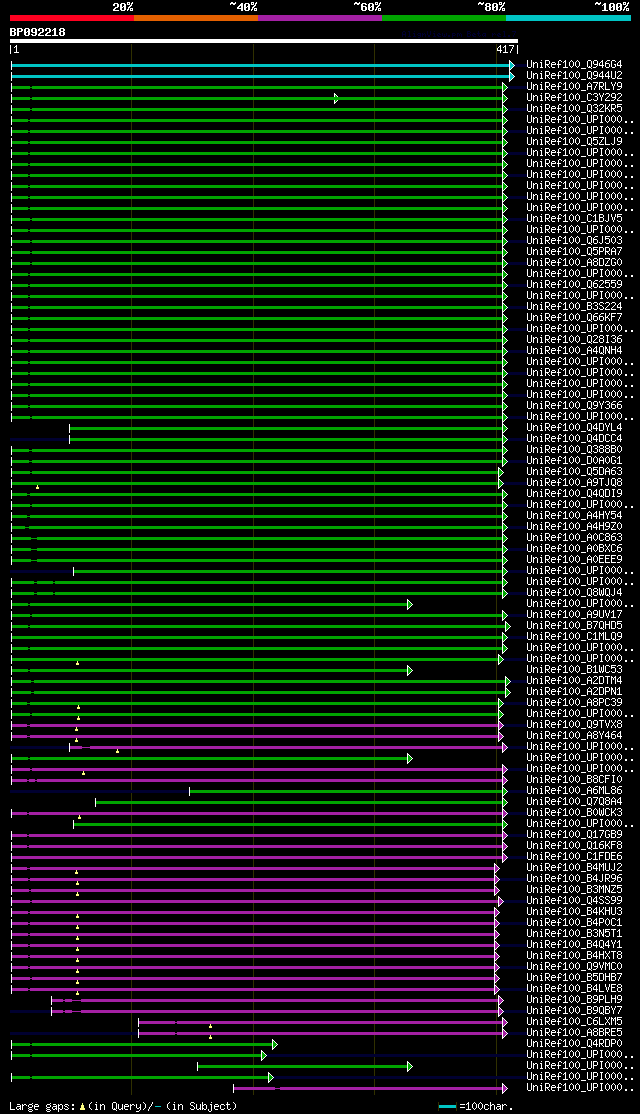Click hit label UniRef100_B4Q4Y1
Viewport: 640px width, 1114px height.
point(575,944)
